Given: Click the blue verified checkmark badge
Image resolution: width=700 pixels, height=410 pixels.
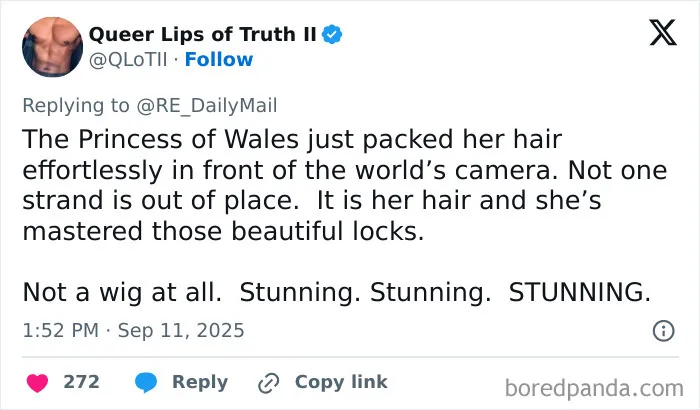Looking at the screenshot, I should (332, 34).
